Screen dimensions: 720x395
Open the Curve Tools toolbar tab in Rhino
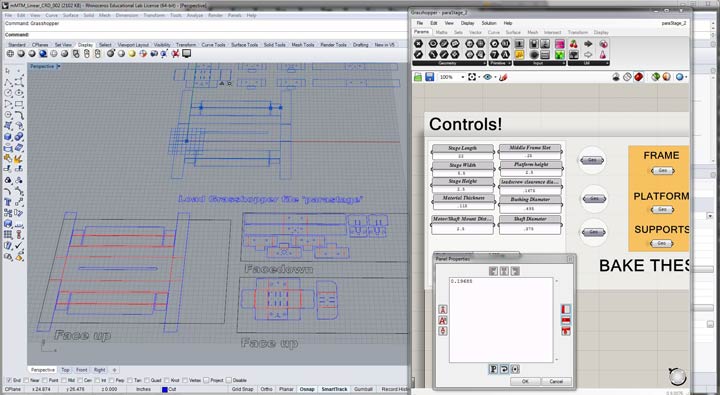click(x=214, y=45)
